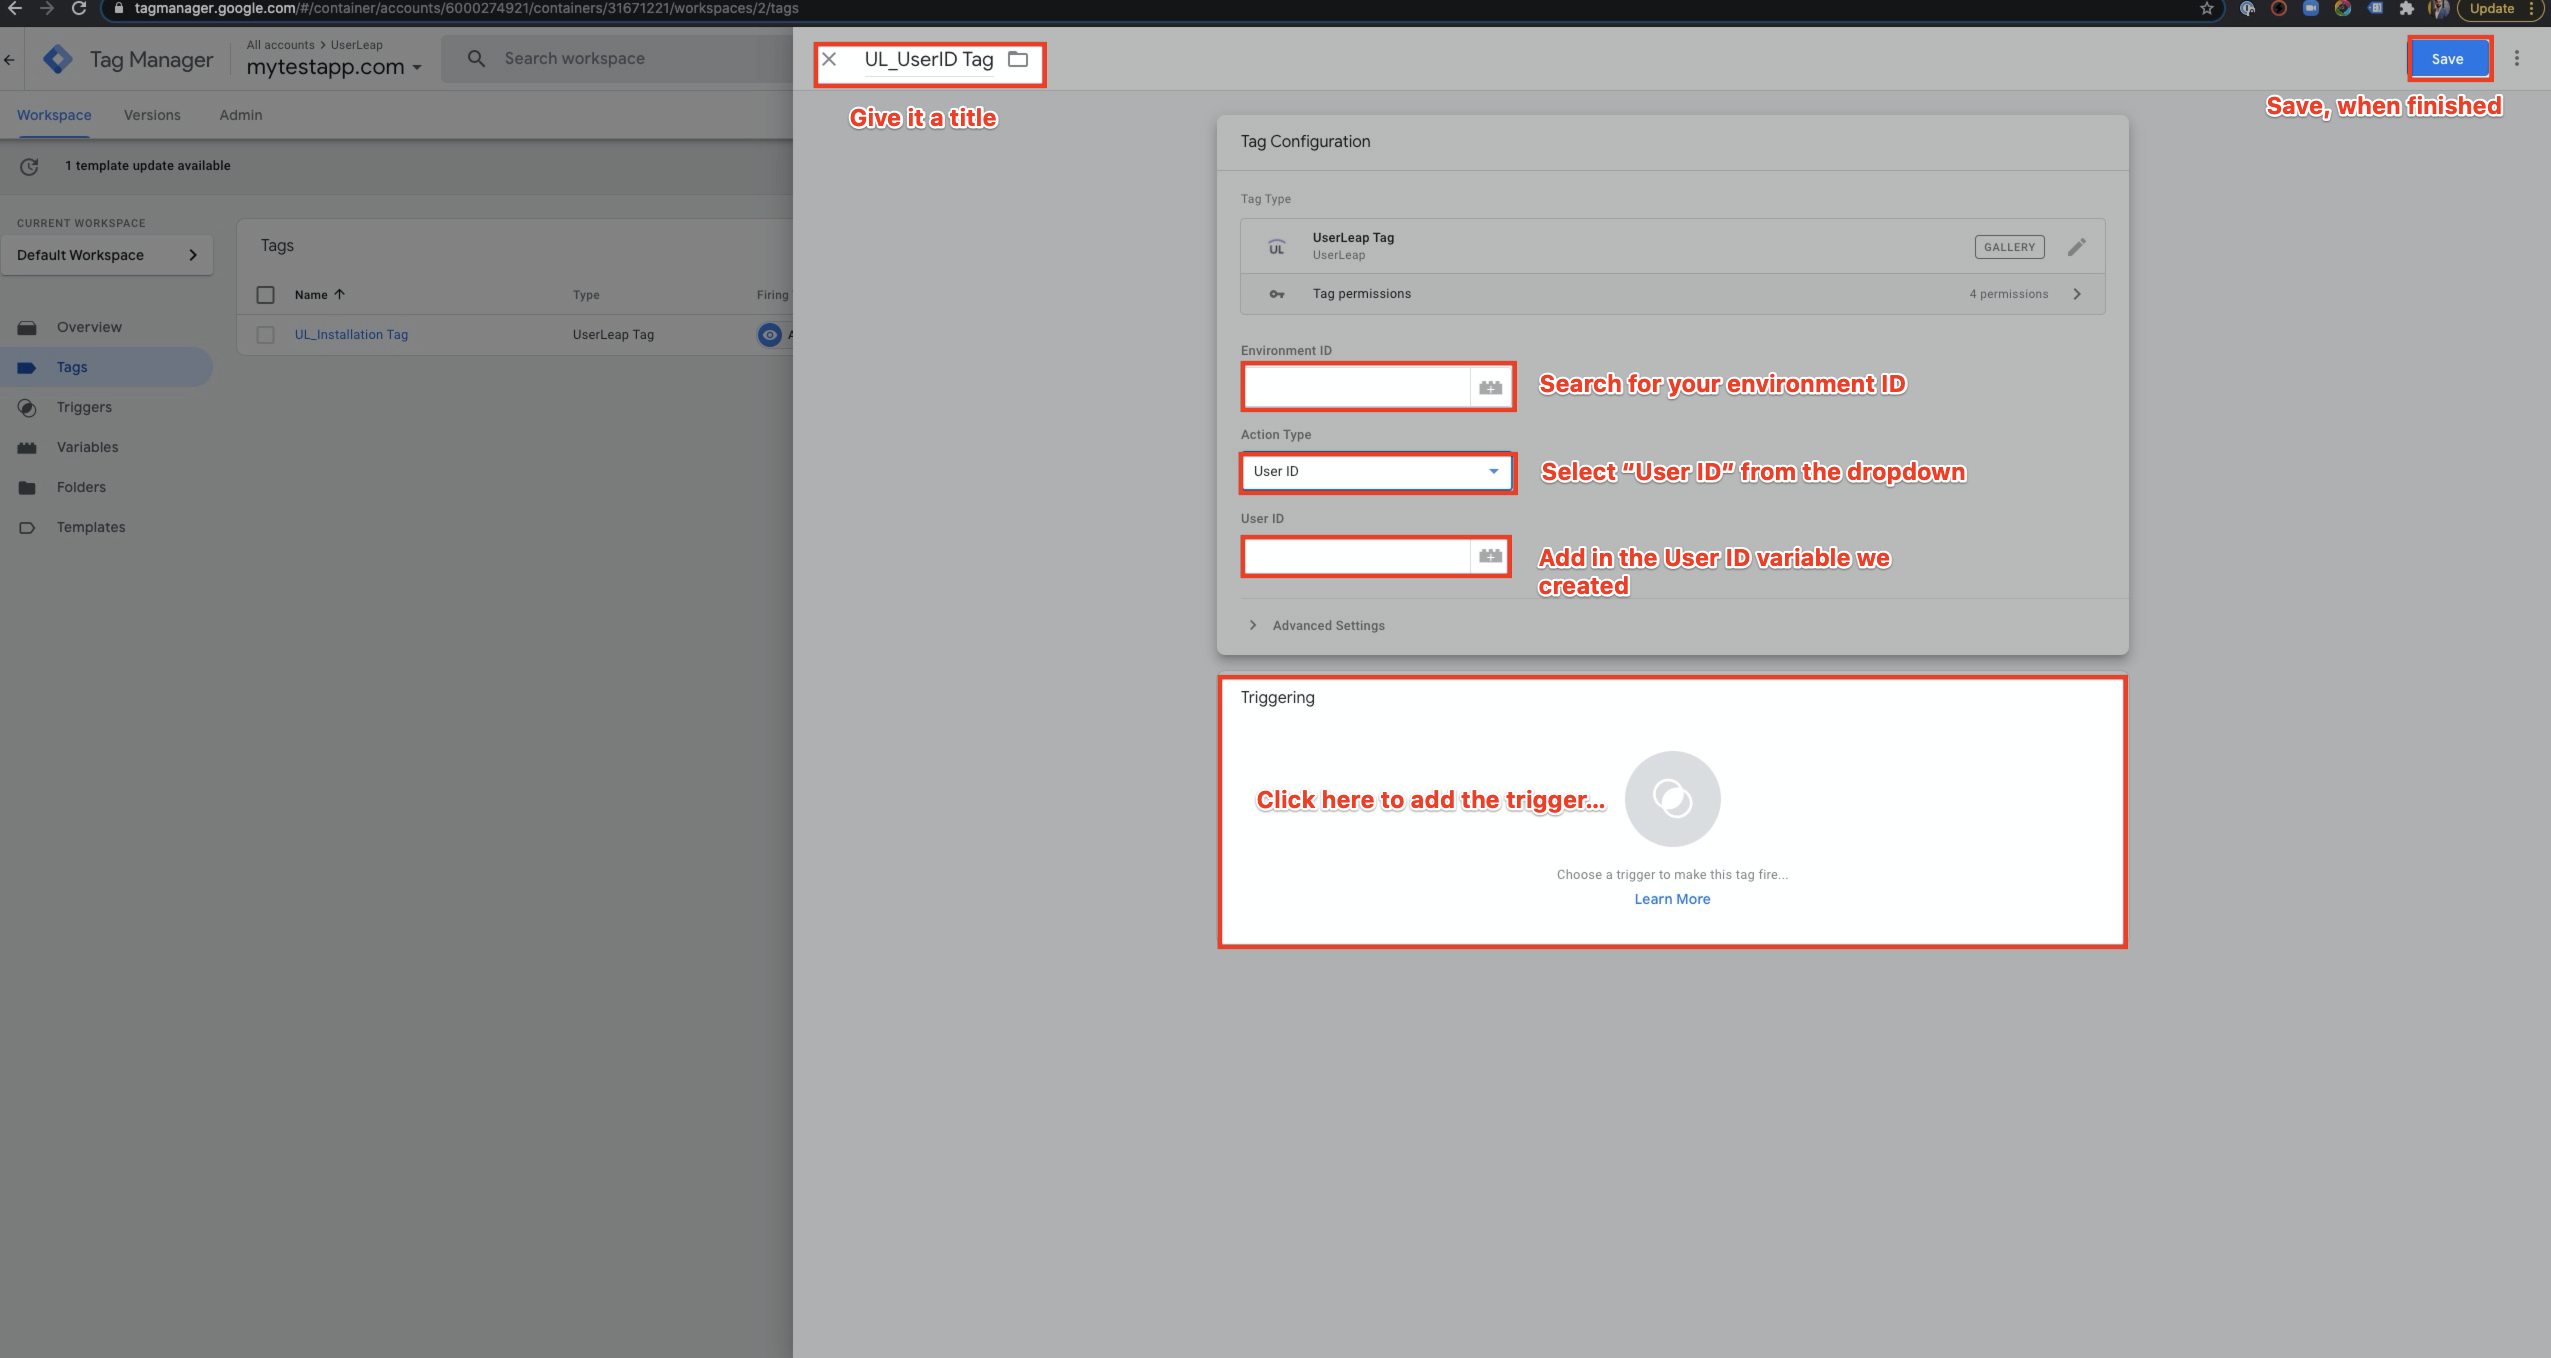Click the folder icon beside tag title

(1018, 59)
